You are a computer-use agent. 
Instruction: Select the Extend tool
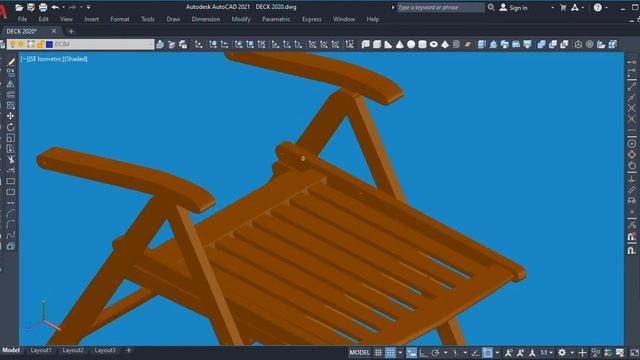[x=11, y=170]
